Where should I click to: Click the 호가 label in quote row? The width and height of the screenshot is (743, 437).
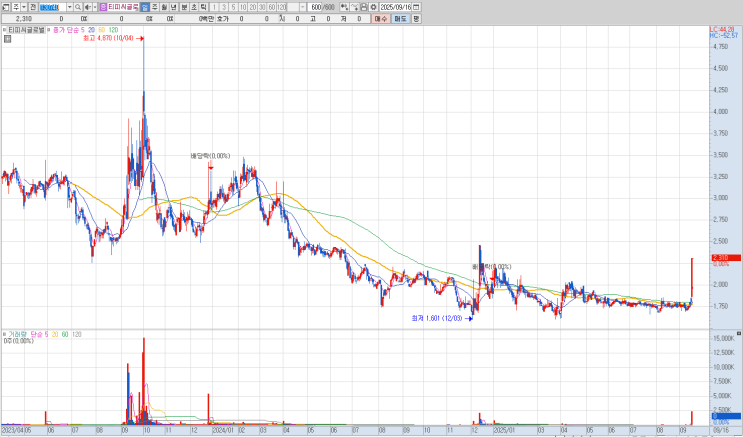pos(222,19)
